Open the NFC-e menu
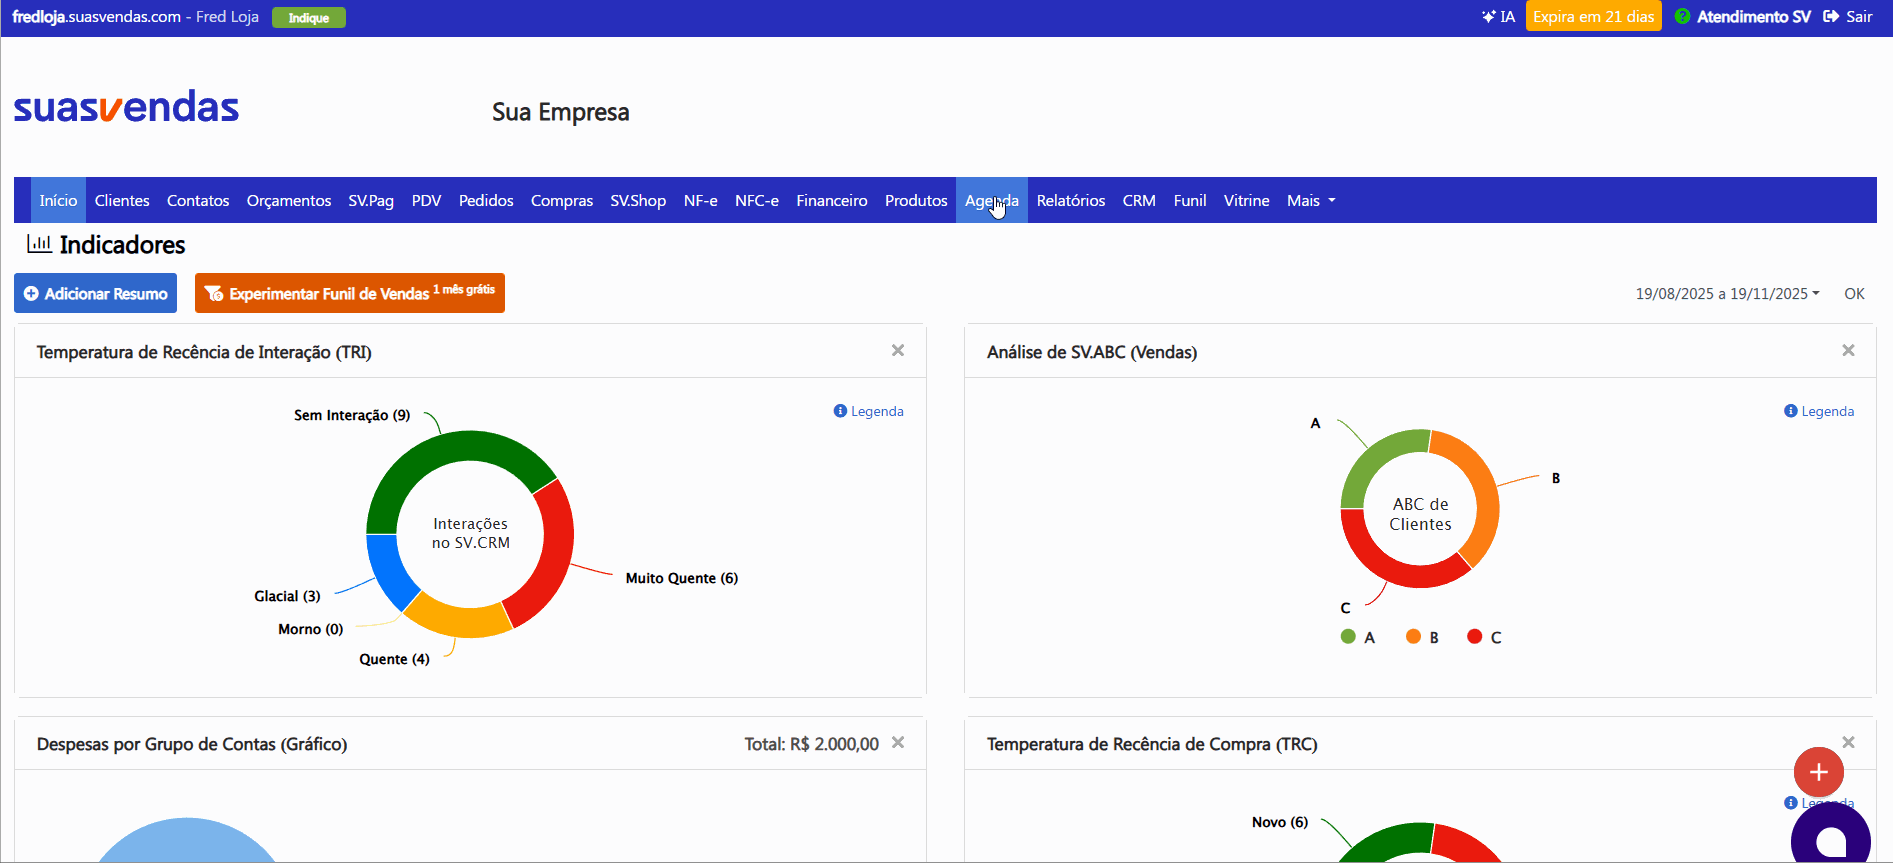The height and width of the screenshot is (863, 1893). (757, 200)
